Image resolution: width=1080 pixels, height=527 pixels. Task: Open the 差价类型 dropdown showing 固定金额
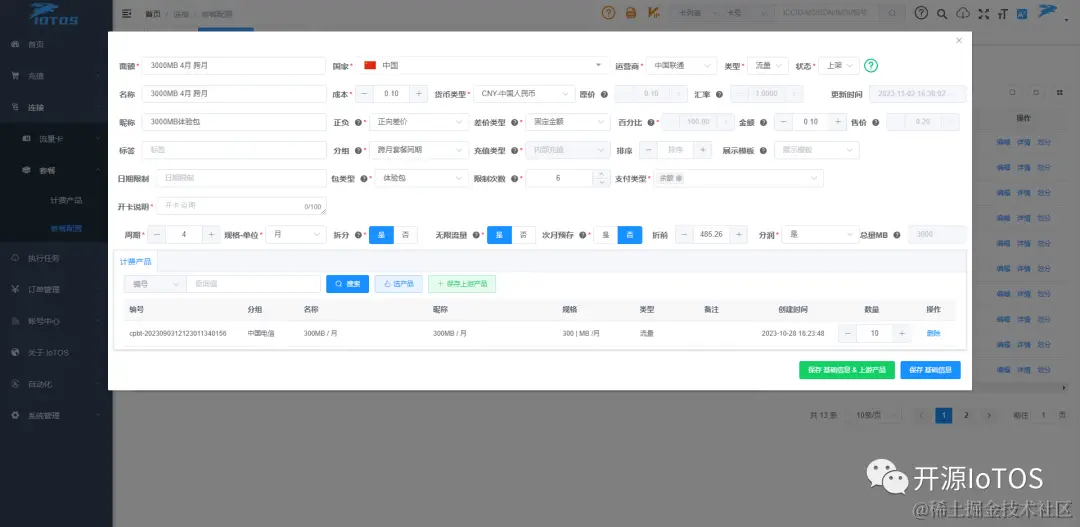pos(568,122)
